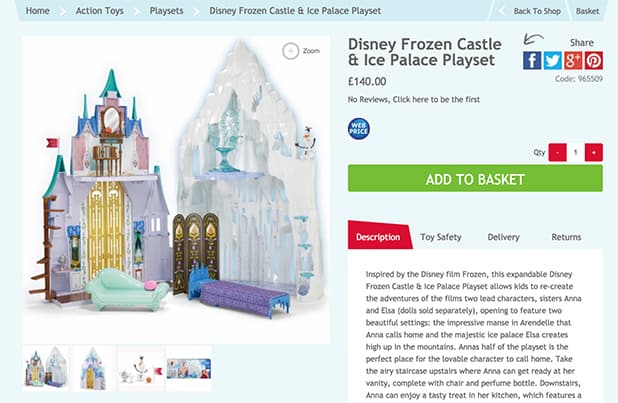This screenshot has height=403, width=618.
Task: Share the product via Google Plus icon
Action: click(573, 60)
